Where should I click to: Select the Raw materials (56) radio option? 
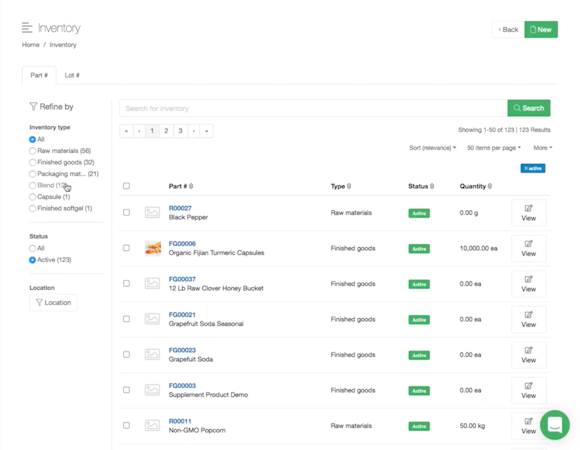tap(33, 151)
